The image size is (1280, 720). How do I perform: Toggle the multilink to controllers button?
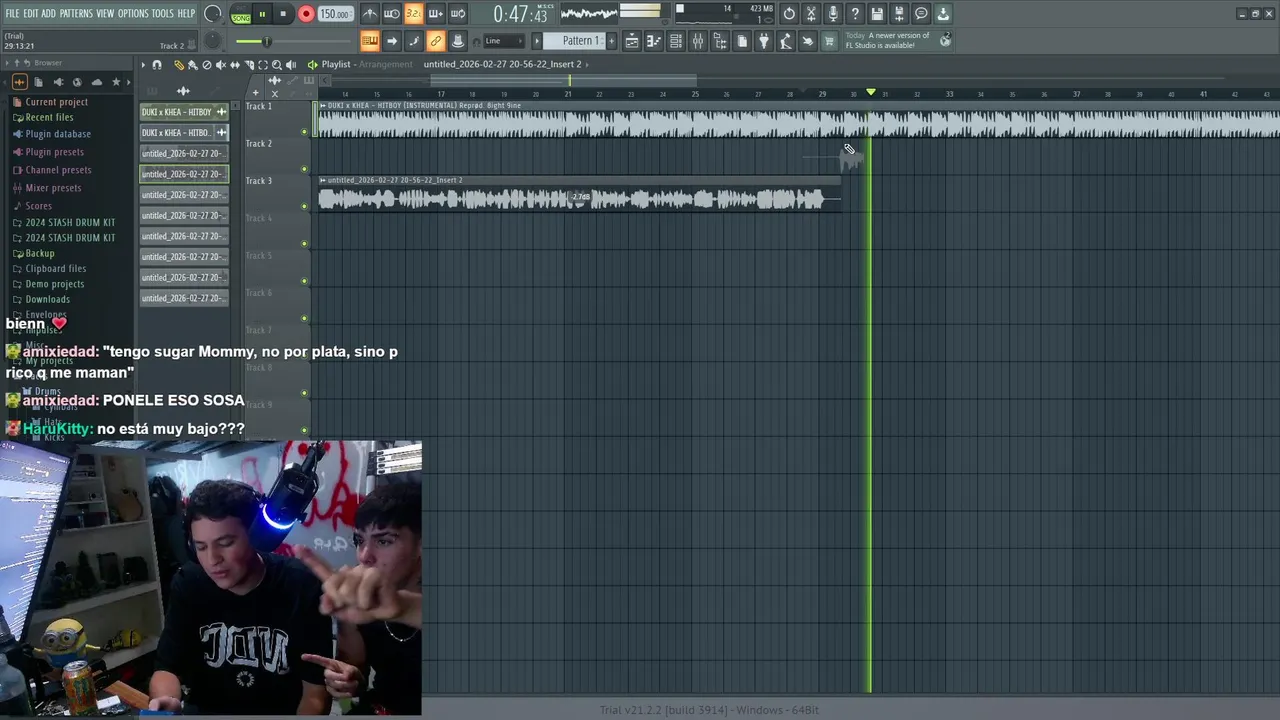tap(436, 41)
